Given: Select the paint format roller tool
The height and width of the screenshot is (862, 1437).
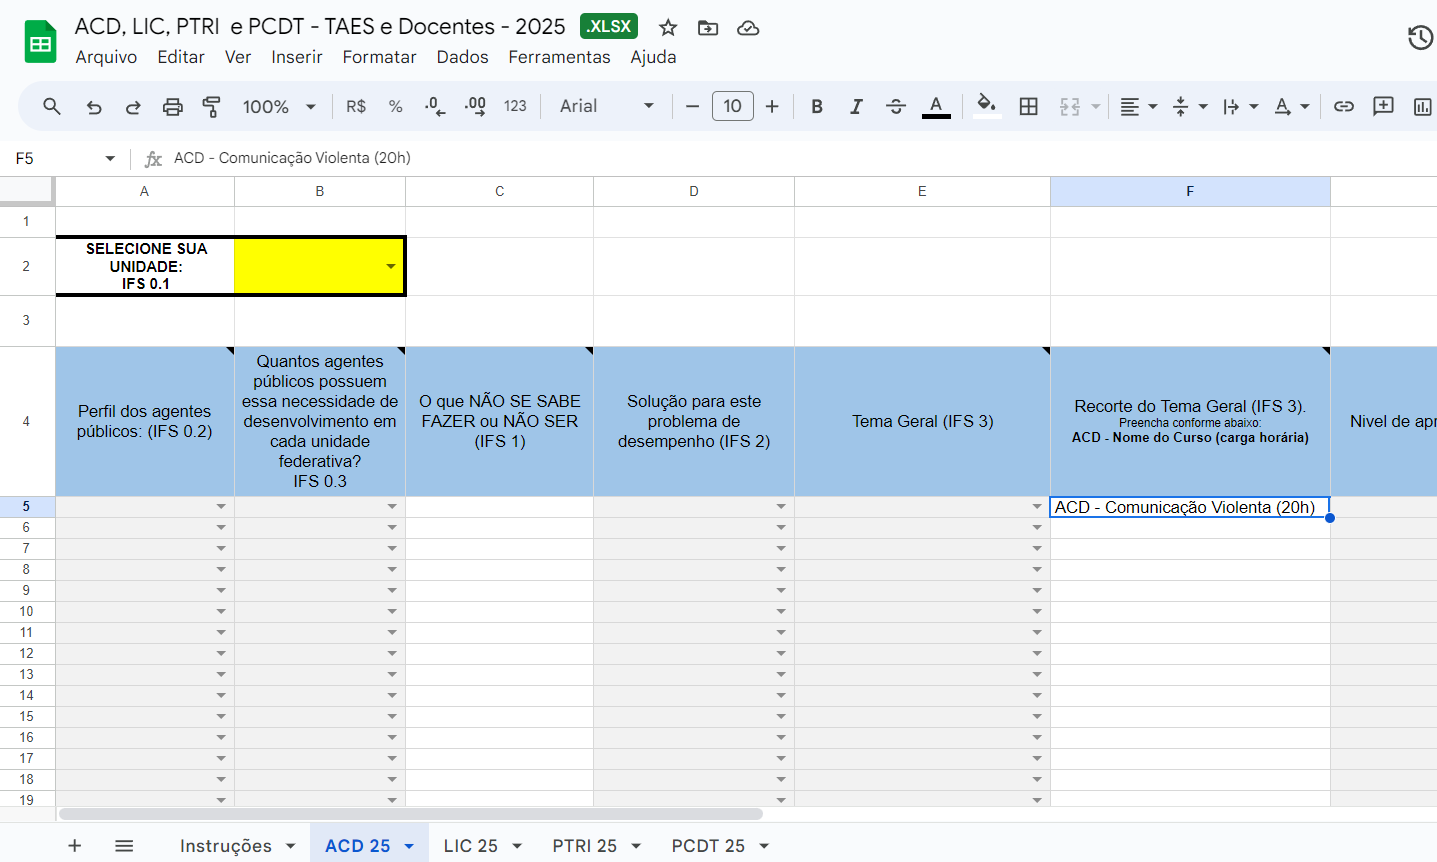Looking at the screenshot, I should pos(211,106).
